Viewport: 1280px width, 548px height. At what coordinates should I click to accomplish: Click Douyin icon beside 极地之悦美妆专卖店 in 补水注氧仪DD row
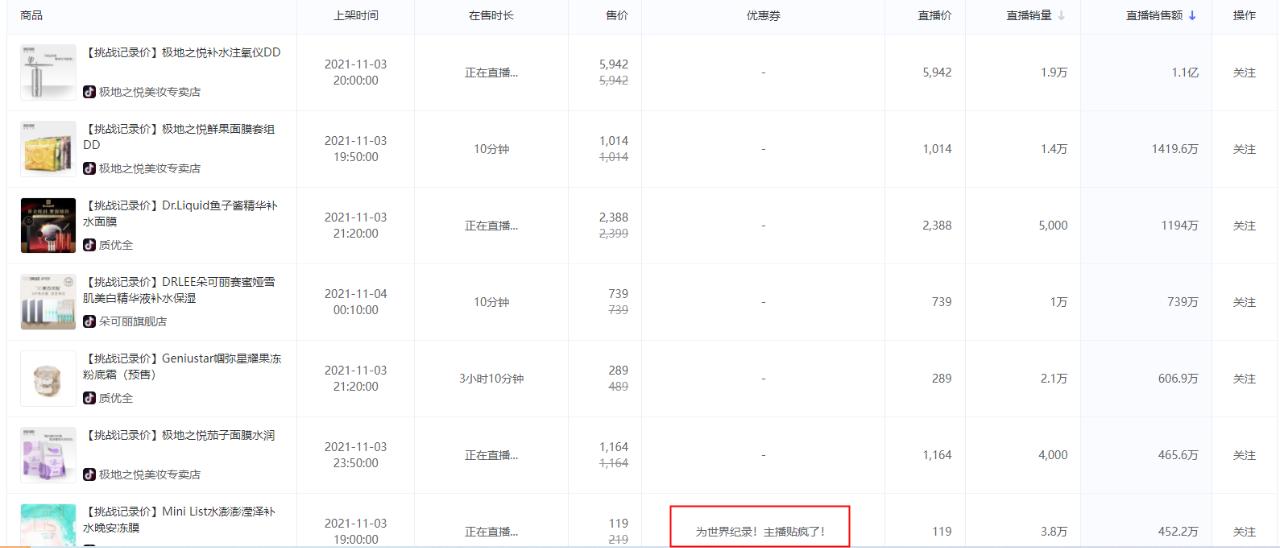[90, 92]
